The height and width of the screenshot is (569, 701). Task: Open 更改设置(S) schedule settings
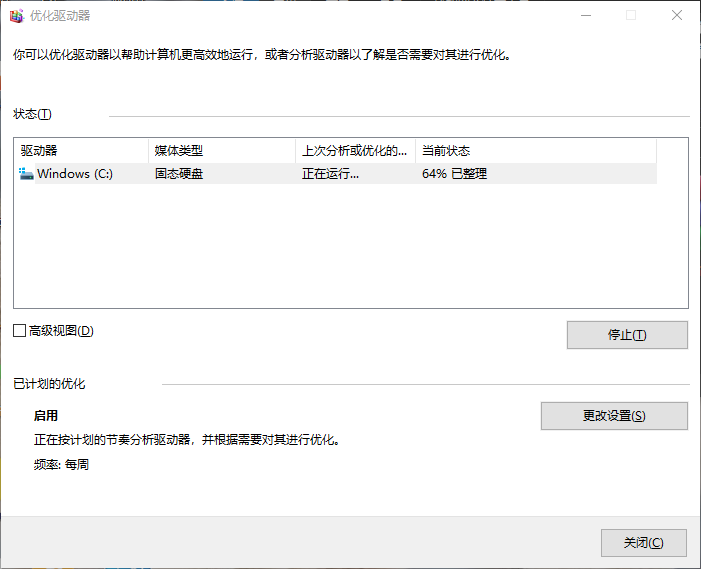(x=614, y=416)
